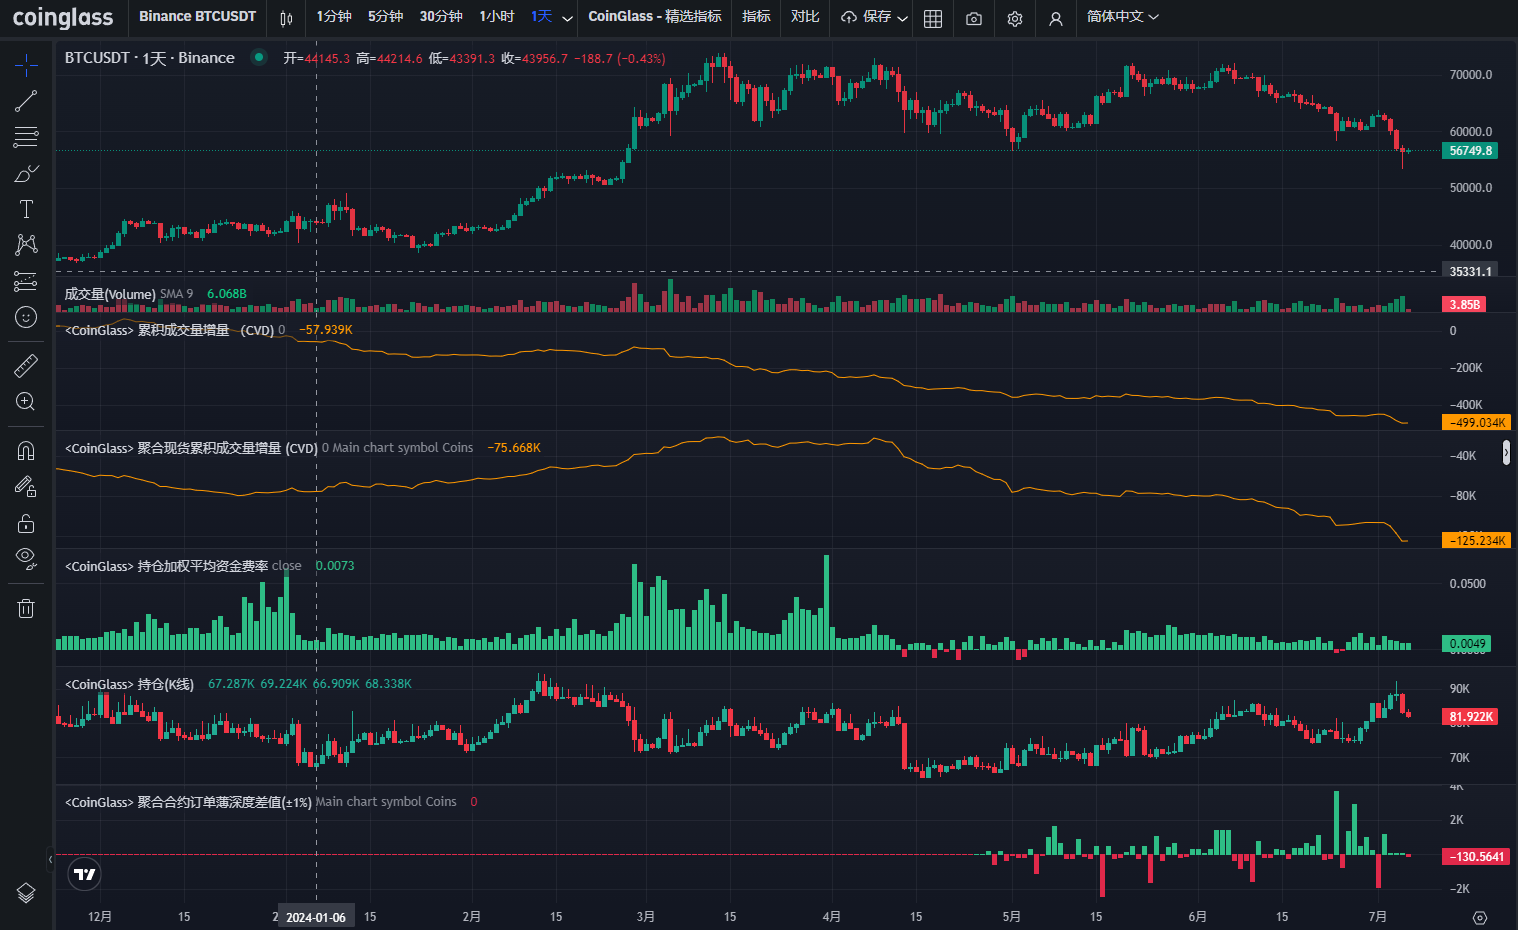Screen dimensions: 1518x930
Task: Take a chart snapshot with the camera
Action: [x=974, y=18]
